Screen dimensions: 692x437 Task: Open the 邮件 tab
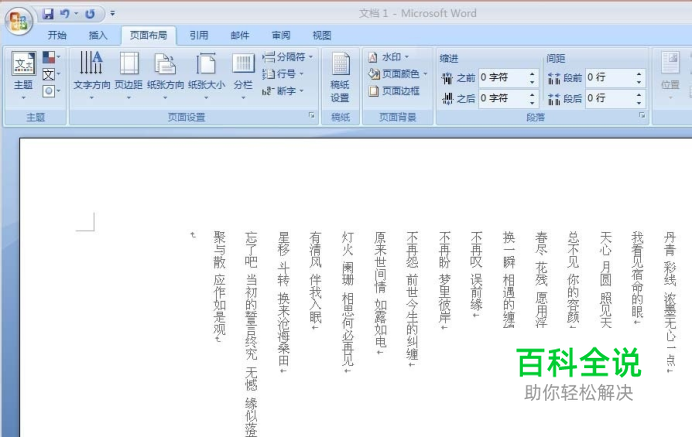tap(240, 35)
